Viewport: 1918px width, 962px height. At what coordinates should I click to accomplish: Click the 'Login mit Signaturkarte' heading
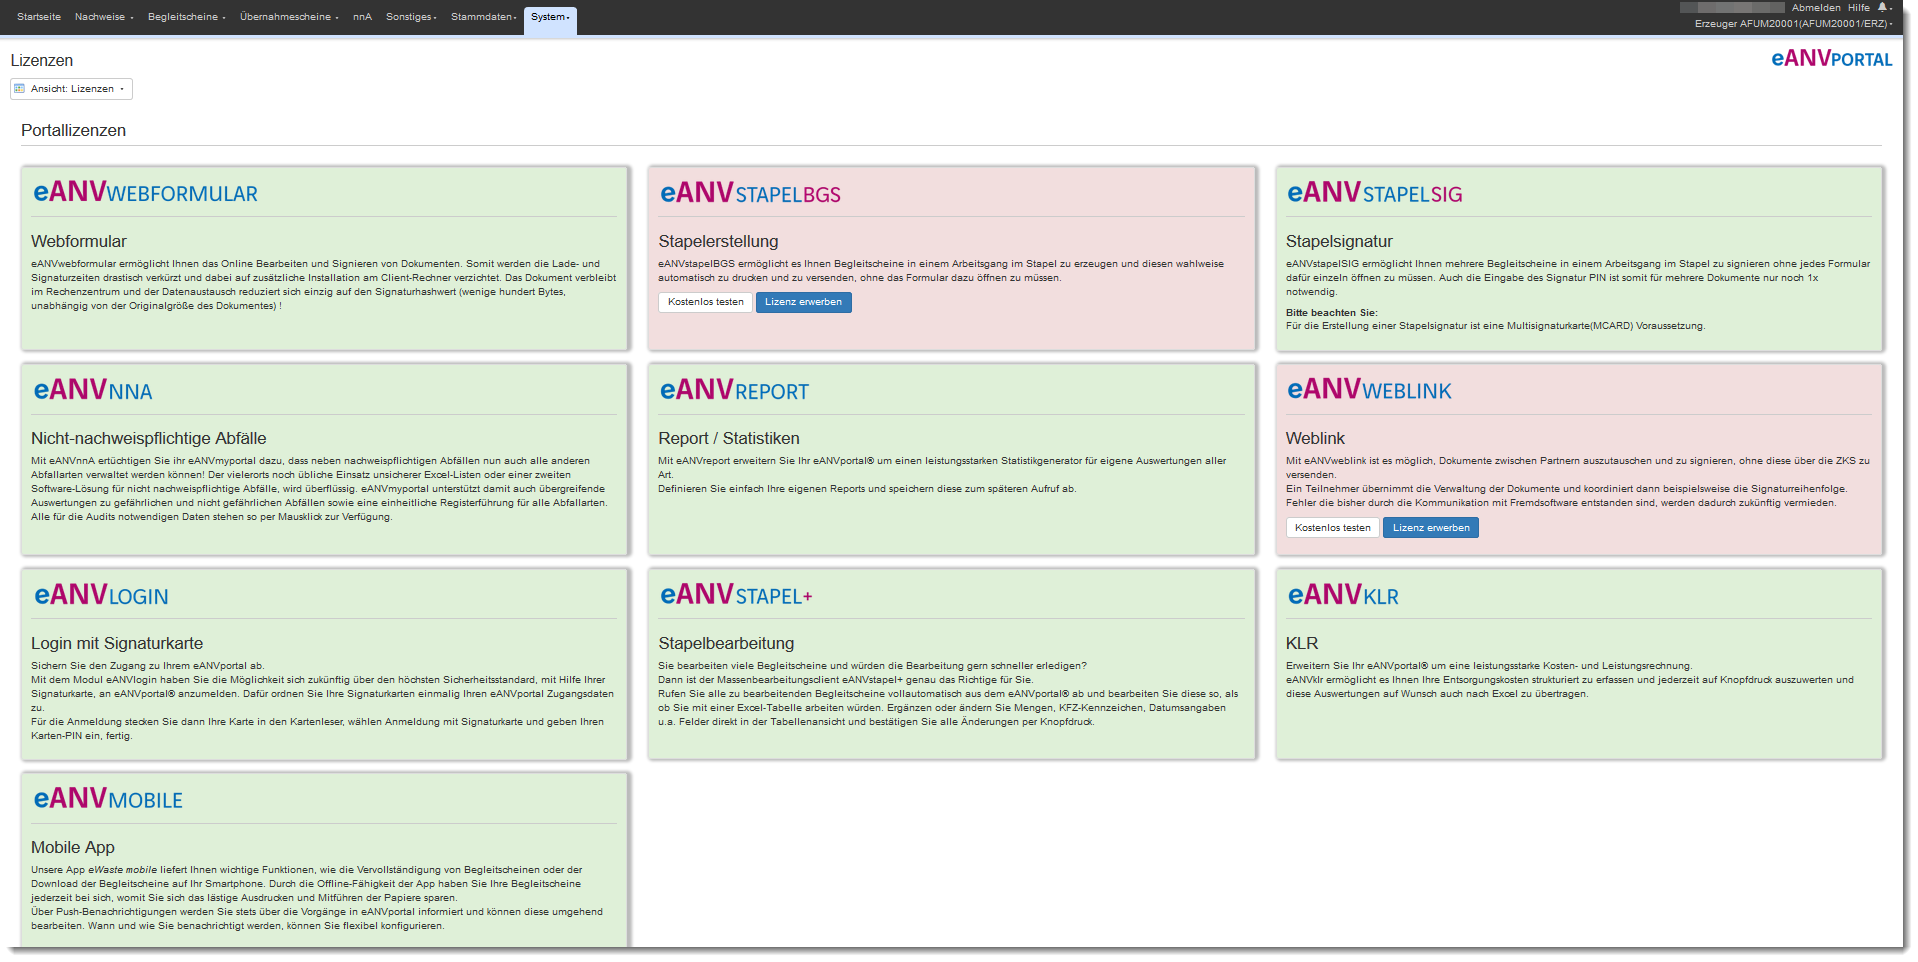click(x=117, y=643)
